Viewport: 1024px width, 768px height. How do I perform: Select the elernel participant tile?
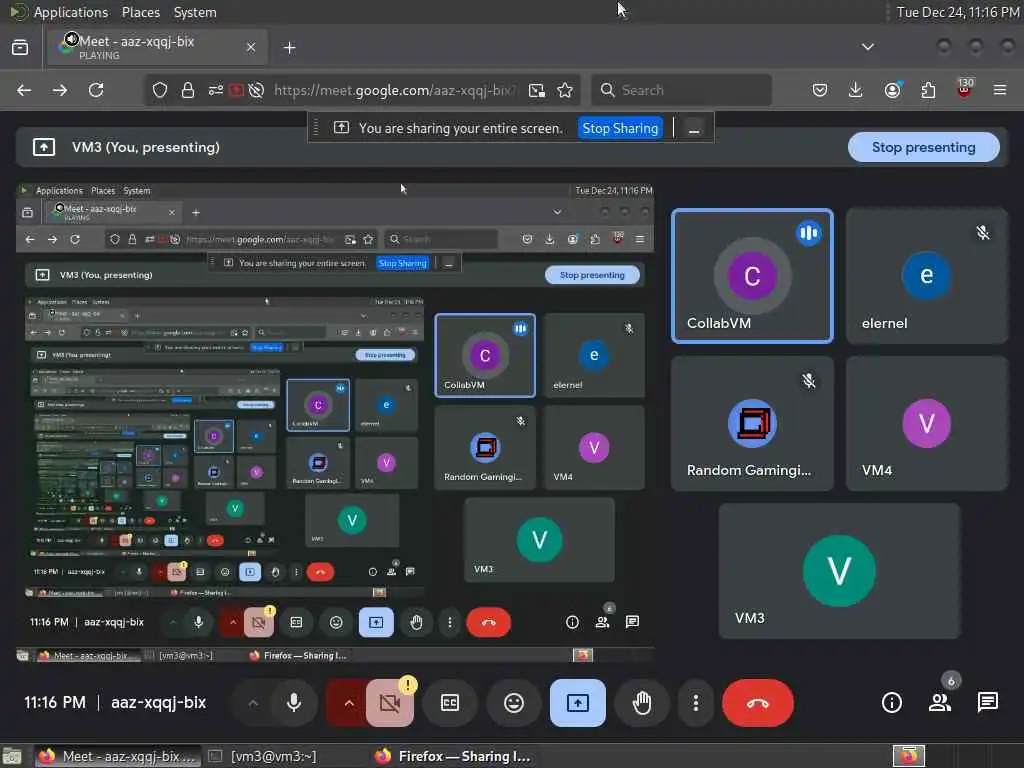pos(927,276)
